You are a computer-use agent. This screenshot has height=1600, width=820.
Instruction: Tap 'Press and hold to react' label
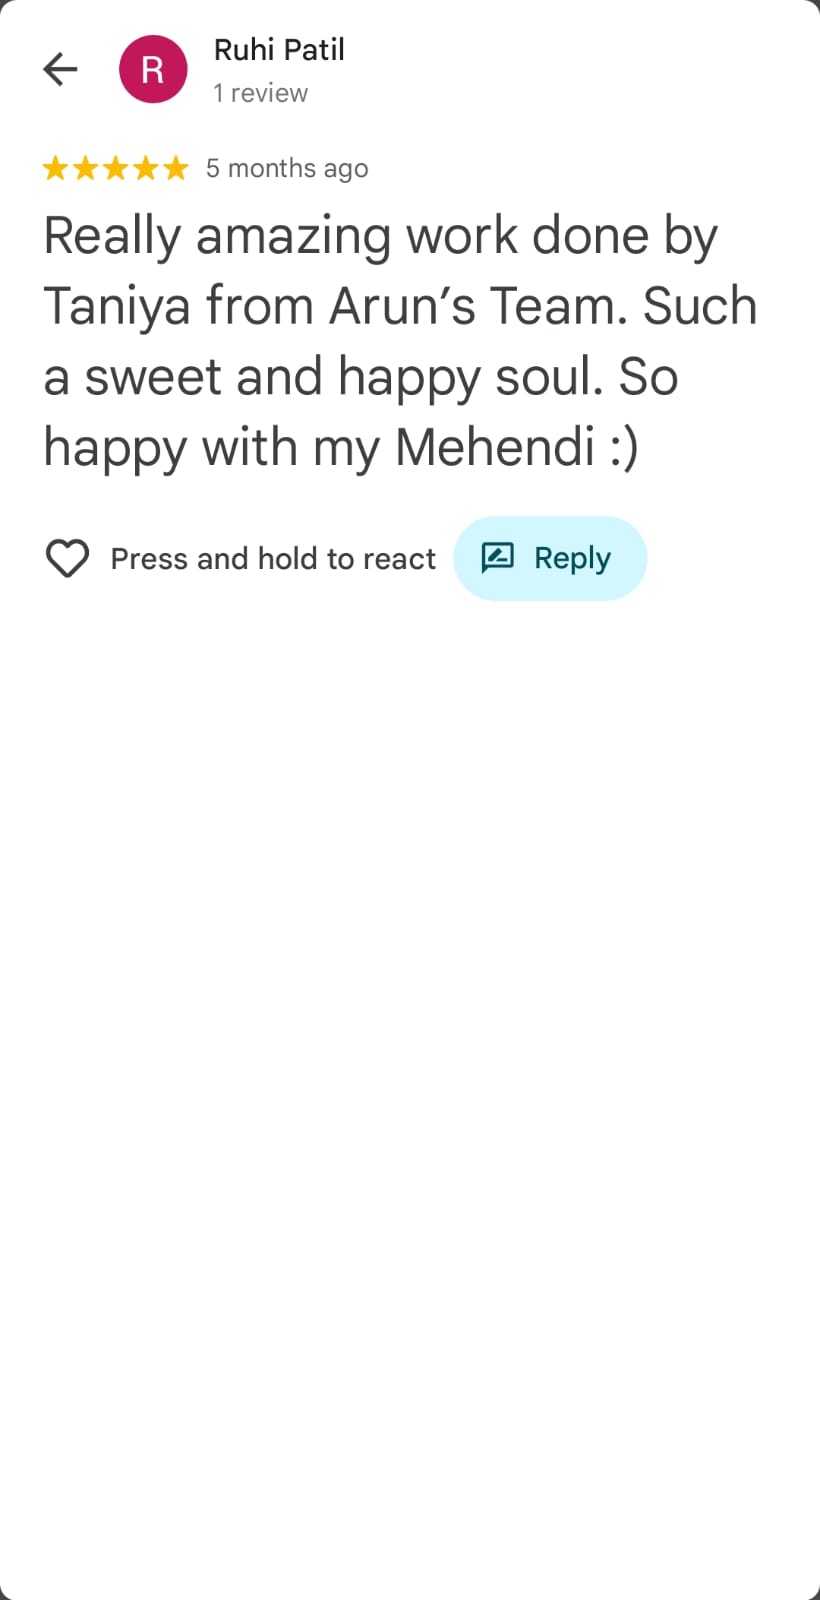pyautogui.click(x=273, y=558)
